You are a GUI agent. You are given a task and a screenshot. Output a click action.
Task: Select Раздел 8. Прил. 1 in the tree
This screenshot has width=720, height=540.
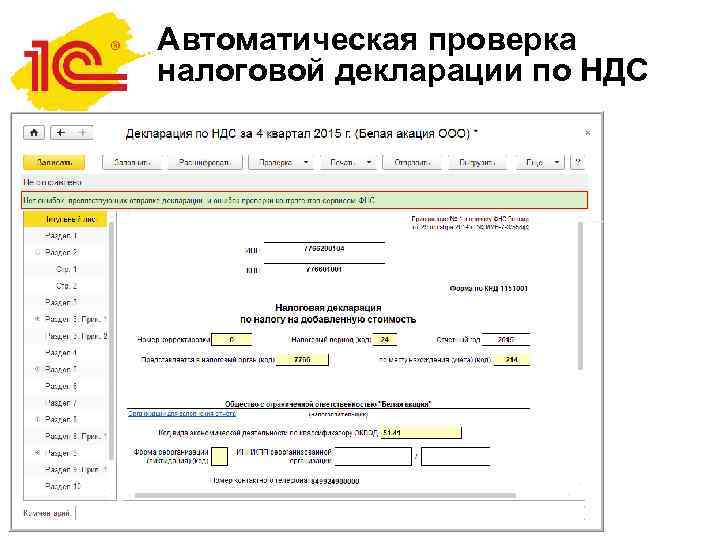click(x=76, y=436)
